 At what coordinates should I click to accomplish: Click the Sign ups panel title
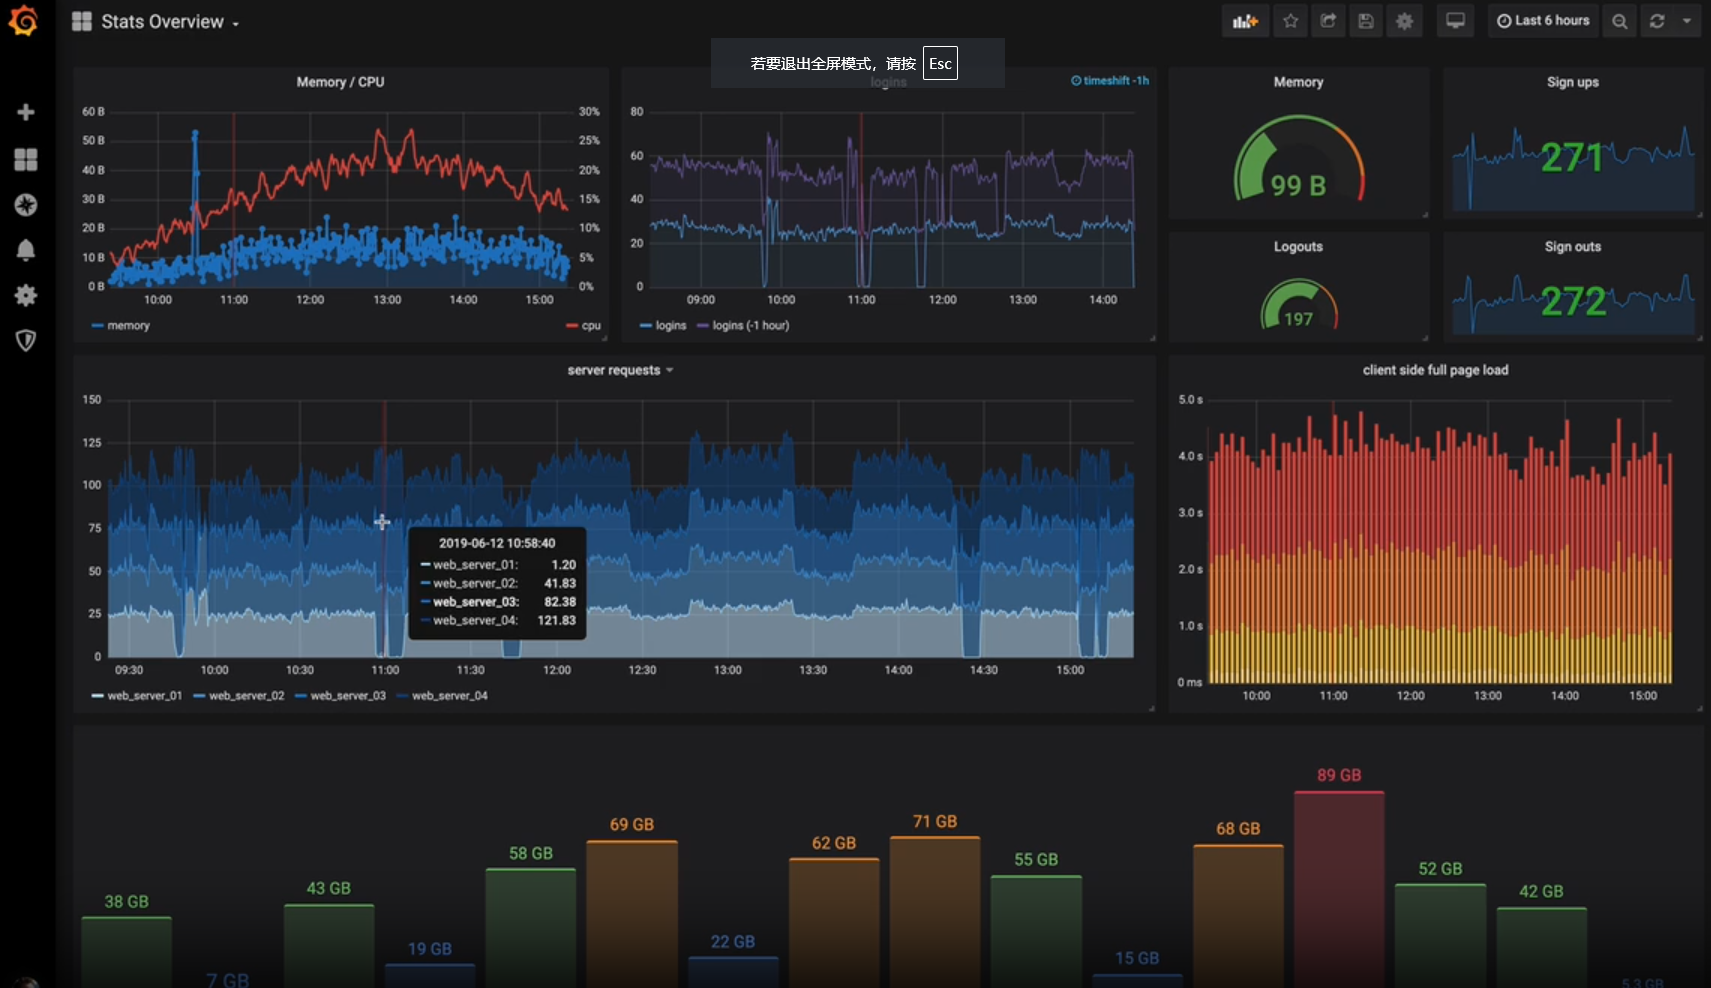(x=1573, y=82)
